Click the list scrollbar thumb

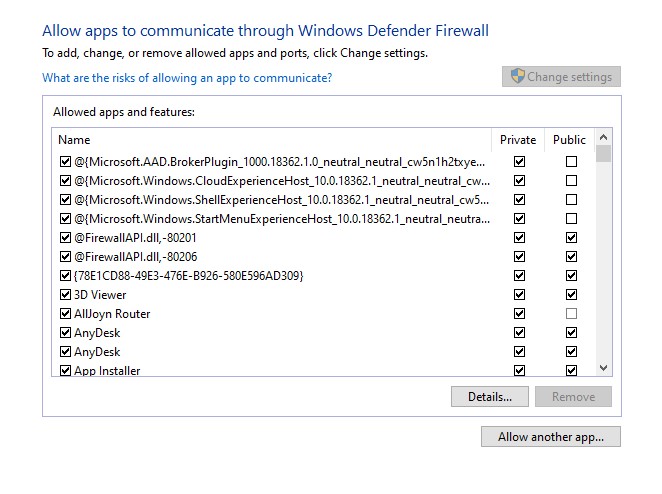click(x=604, y=154)
